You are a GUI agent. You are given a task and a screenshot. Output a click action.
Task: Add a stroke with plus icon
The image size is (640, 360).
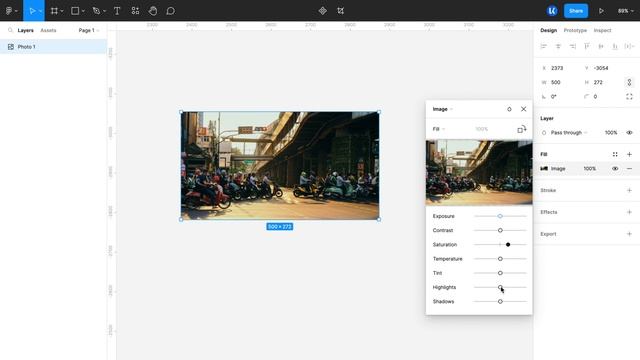point(629,190)
